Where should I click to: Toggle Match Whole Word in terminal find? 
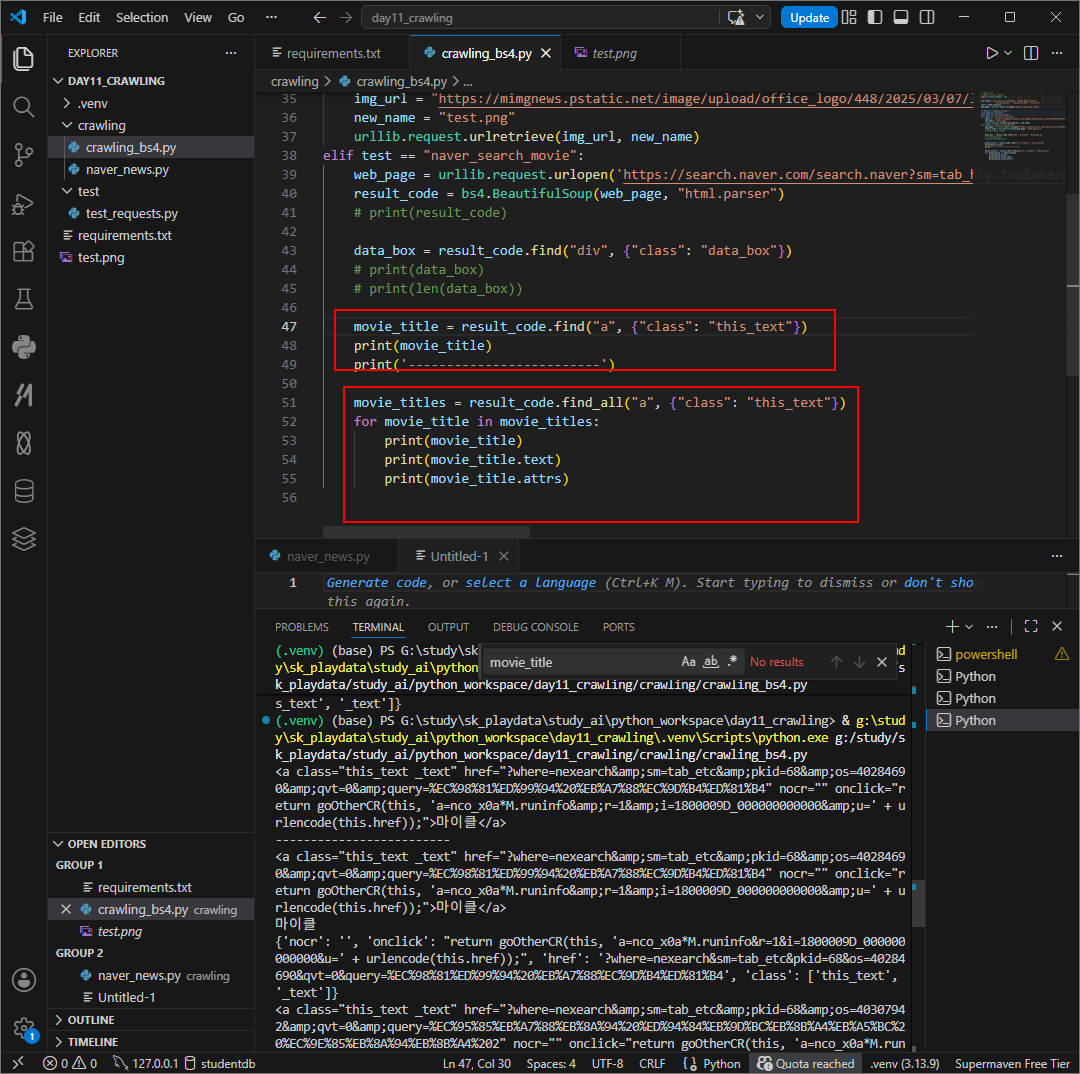click(711, 662)
